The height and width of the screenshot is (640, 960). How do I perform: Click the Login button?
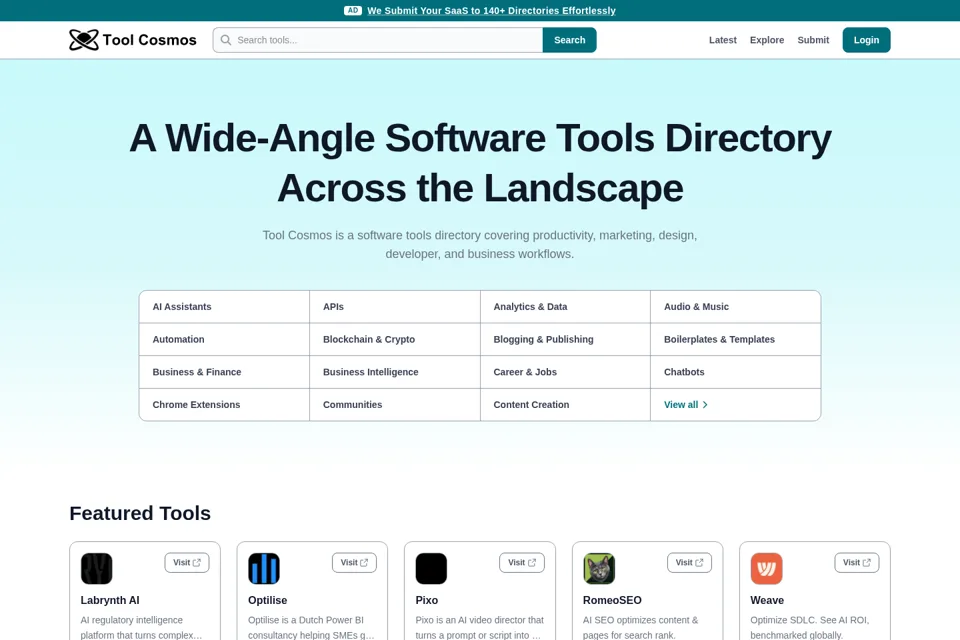pyautogui.click(x=866, y=40)
